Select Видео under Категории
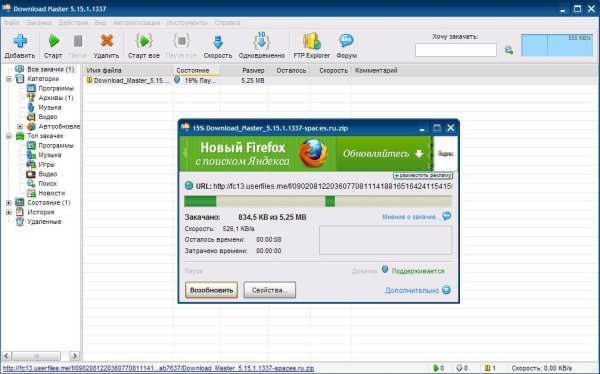Screen dimensions: 600x374 pyautogui.click(x=48, y=117)
